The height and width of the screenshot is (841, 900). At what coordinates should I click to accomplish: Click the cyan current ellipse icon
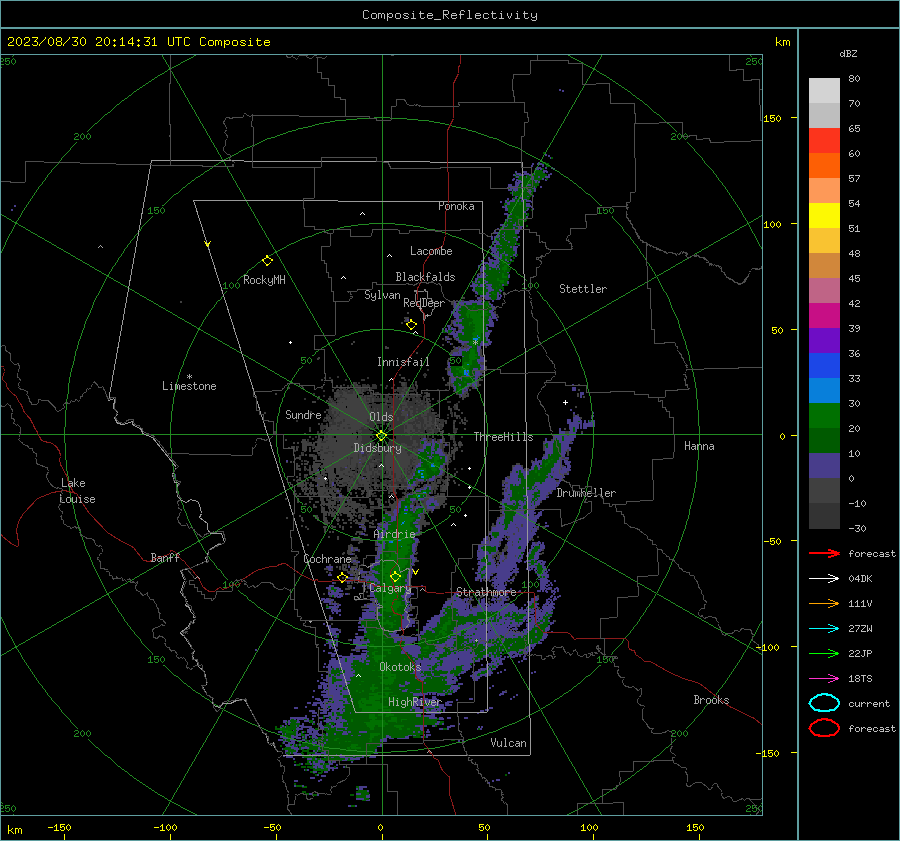tap(824, 703)
